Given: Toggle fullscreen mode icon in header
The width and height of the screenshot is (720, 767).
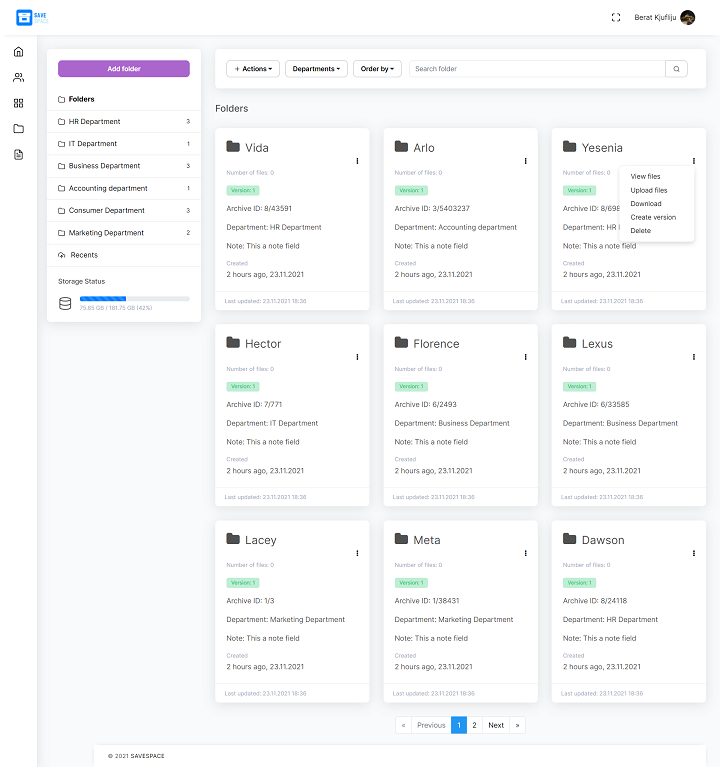Looking at the screenshot, I should point(616,17).
